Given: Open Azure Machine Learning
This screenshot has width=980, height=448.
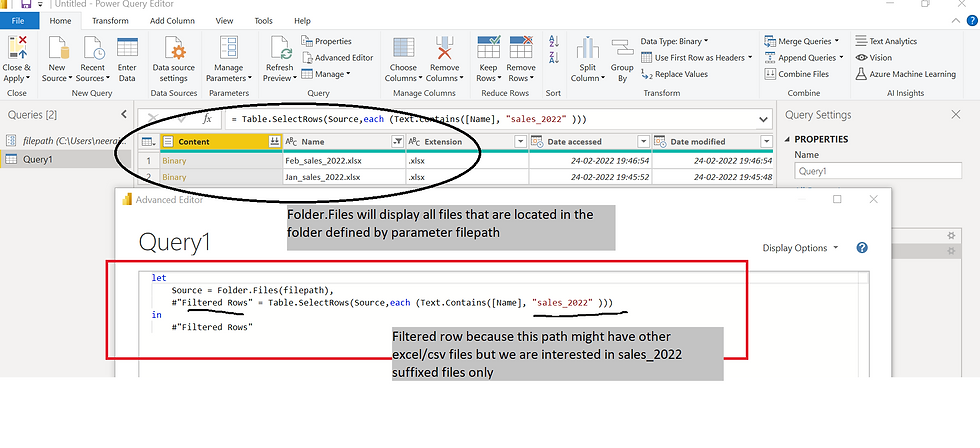Looking at the screenshot, I should coord(906,74).
